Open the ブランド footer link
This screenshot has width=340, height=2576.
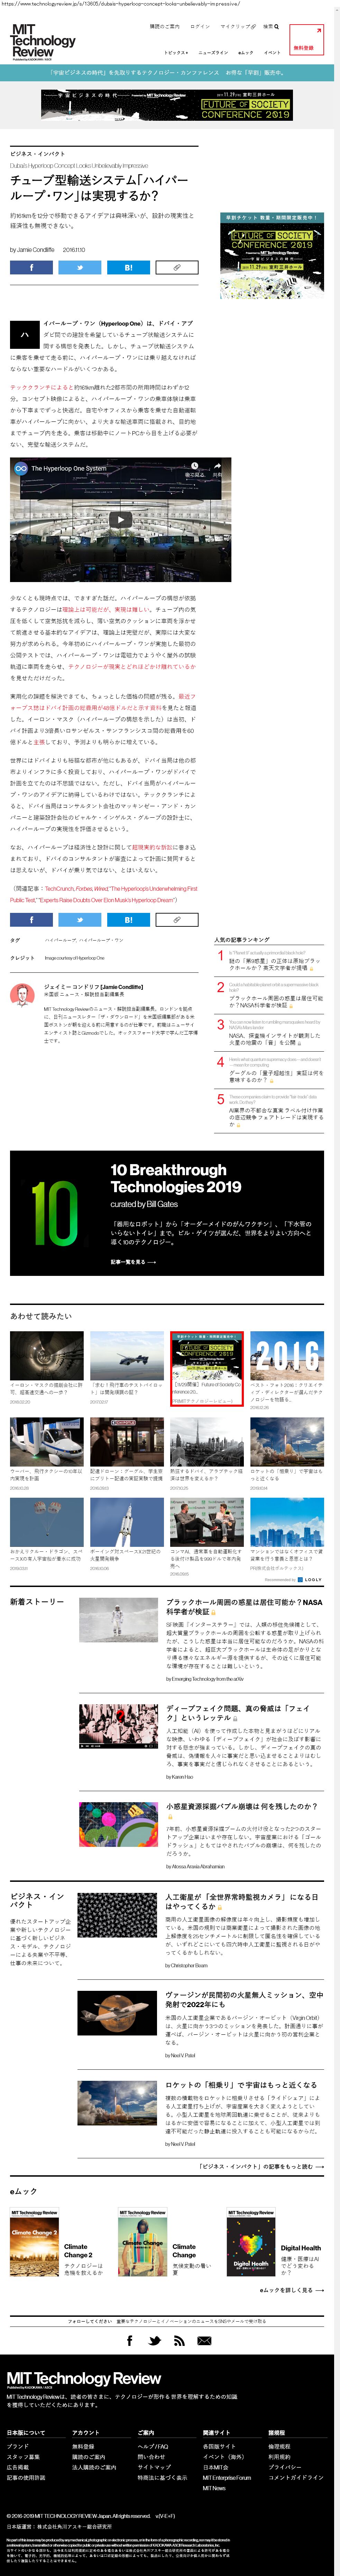[18, 2447]
